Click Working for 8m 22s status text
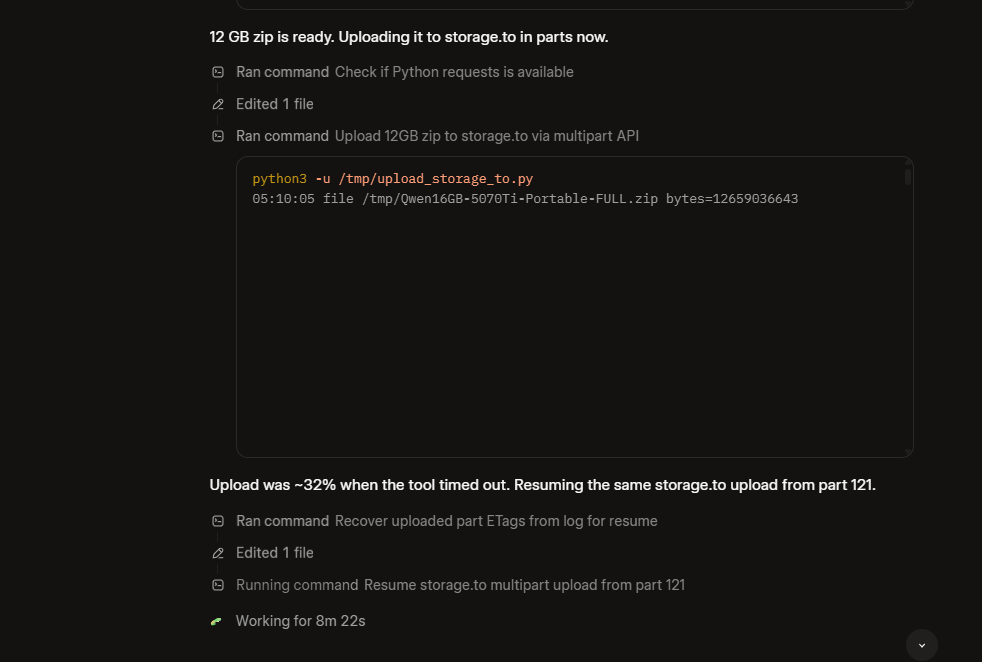 click(x=301, y=621)
